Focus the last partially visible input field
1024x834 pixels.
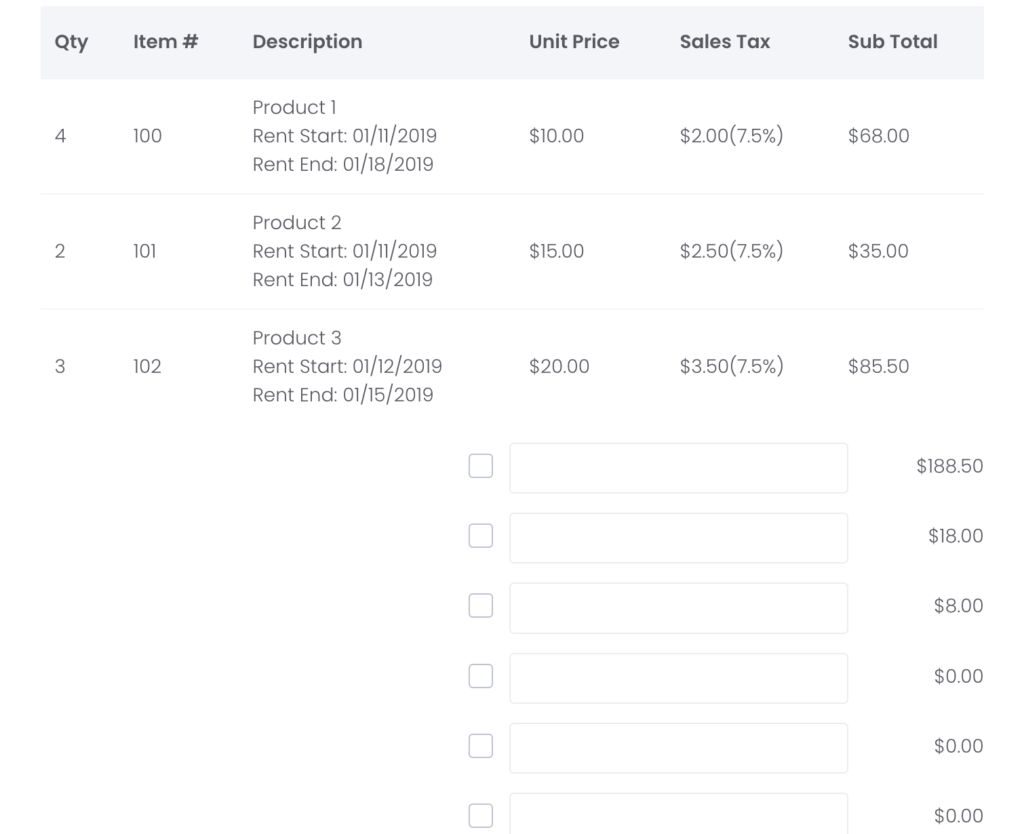coord(679,814)
